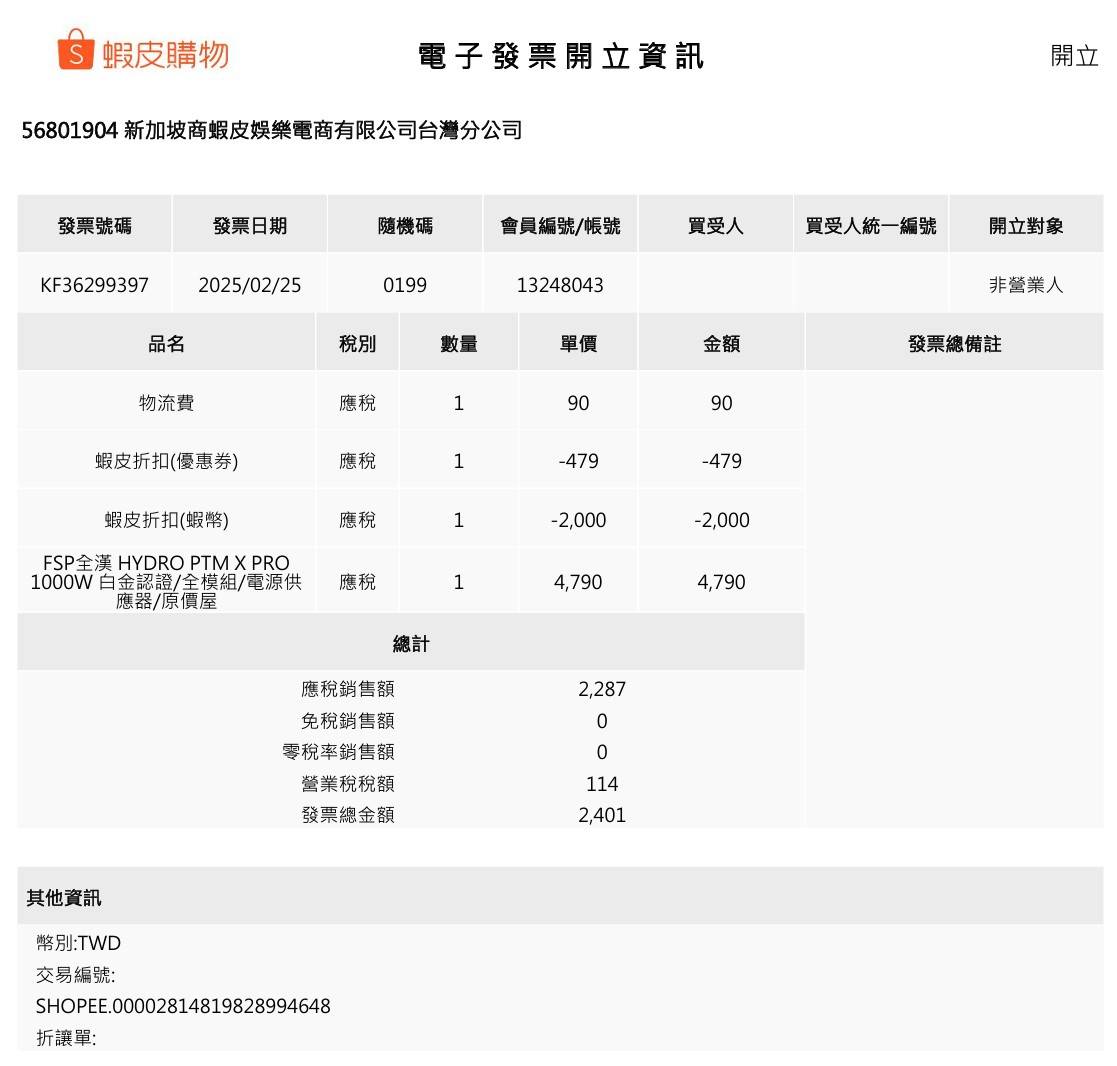The width and height of the screenshot is (1117, 1066).
Task: Click invoice total value 2,401
Action: click(x=602, y=814)
